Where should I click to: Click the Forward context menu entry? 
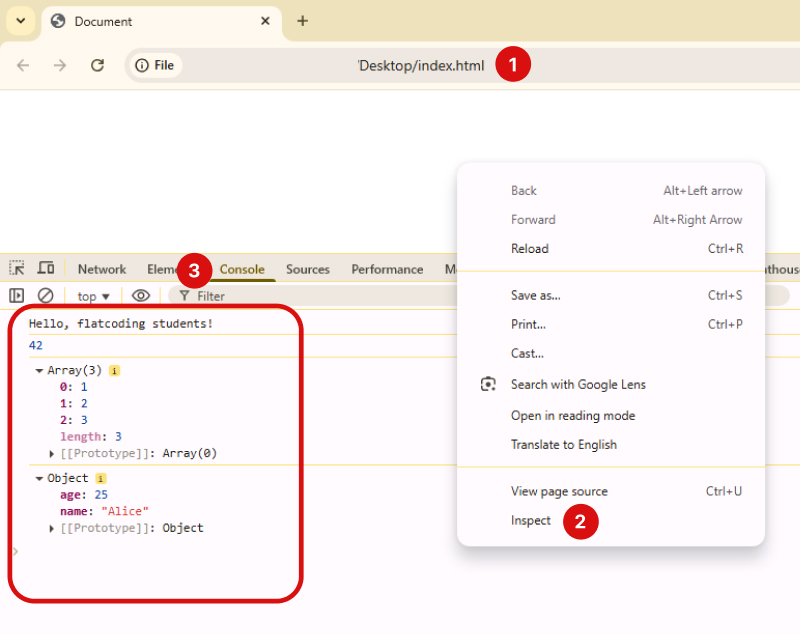point(611,220)
